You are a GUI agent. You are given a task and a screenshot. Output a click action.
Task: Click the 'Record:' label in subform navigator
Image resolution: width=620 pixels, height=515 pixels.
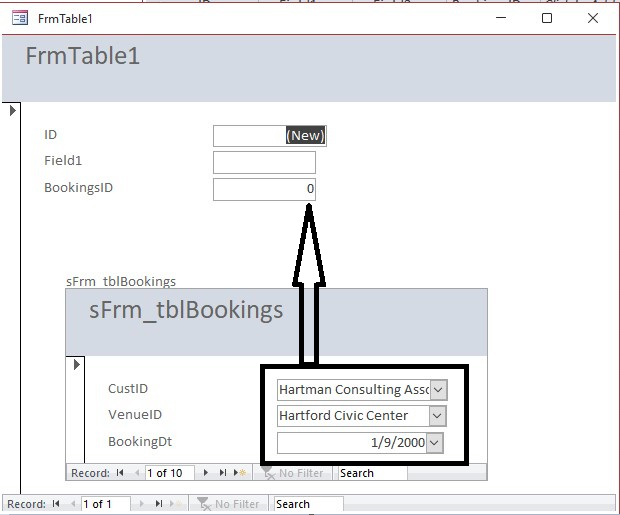point(90,473)
